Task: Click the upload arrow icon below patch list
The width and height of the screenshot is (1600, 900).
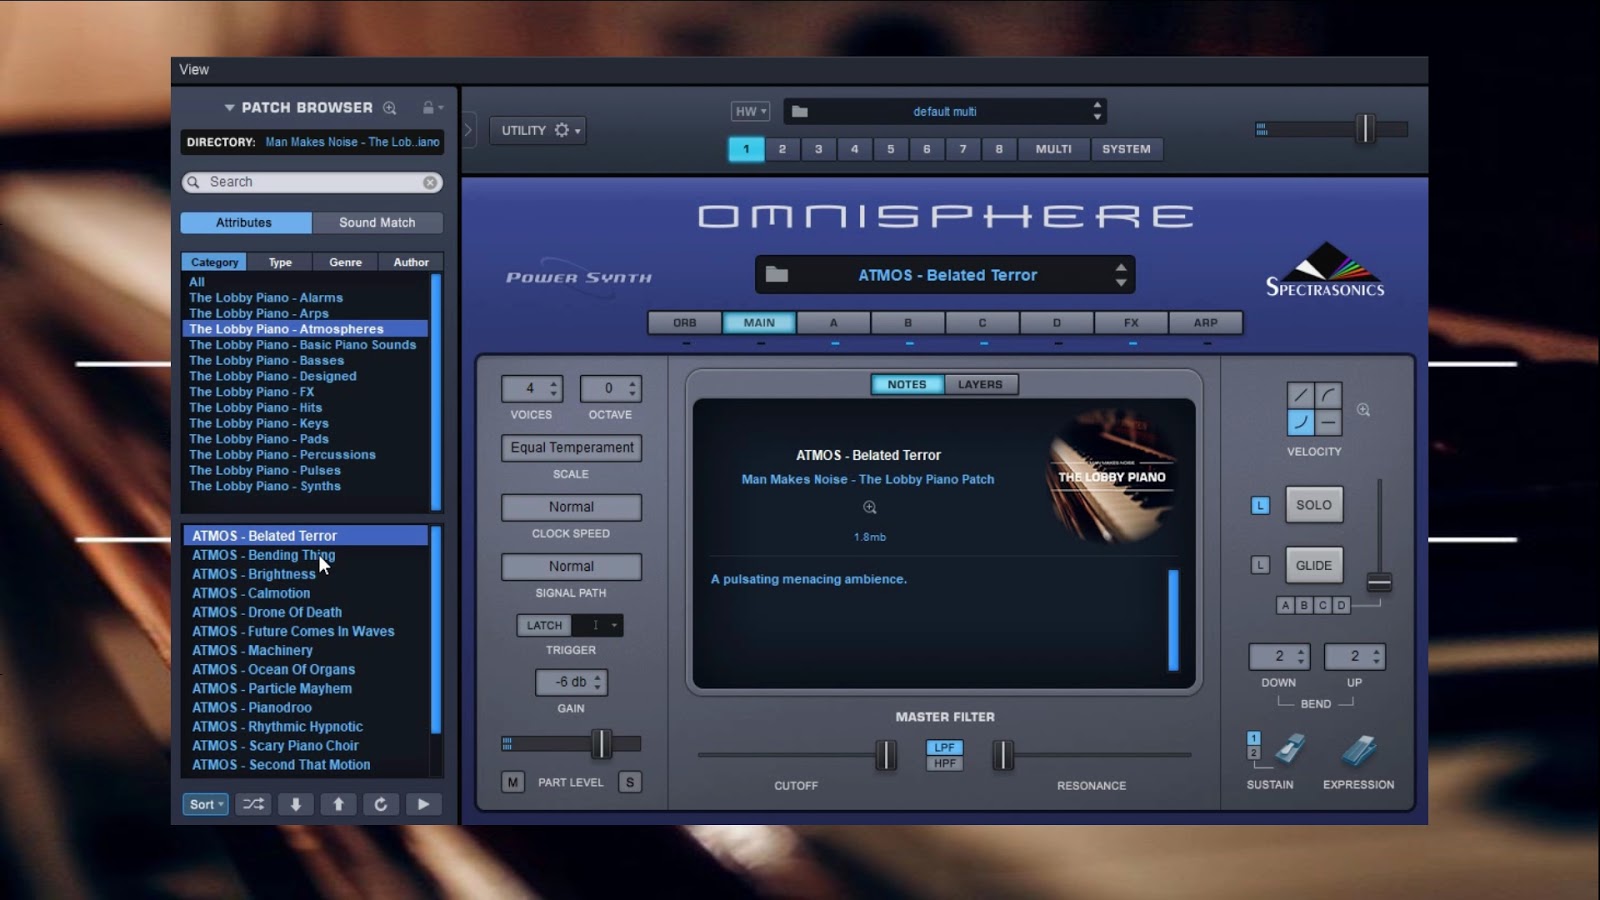Action: click(338, 804)
